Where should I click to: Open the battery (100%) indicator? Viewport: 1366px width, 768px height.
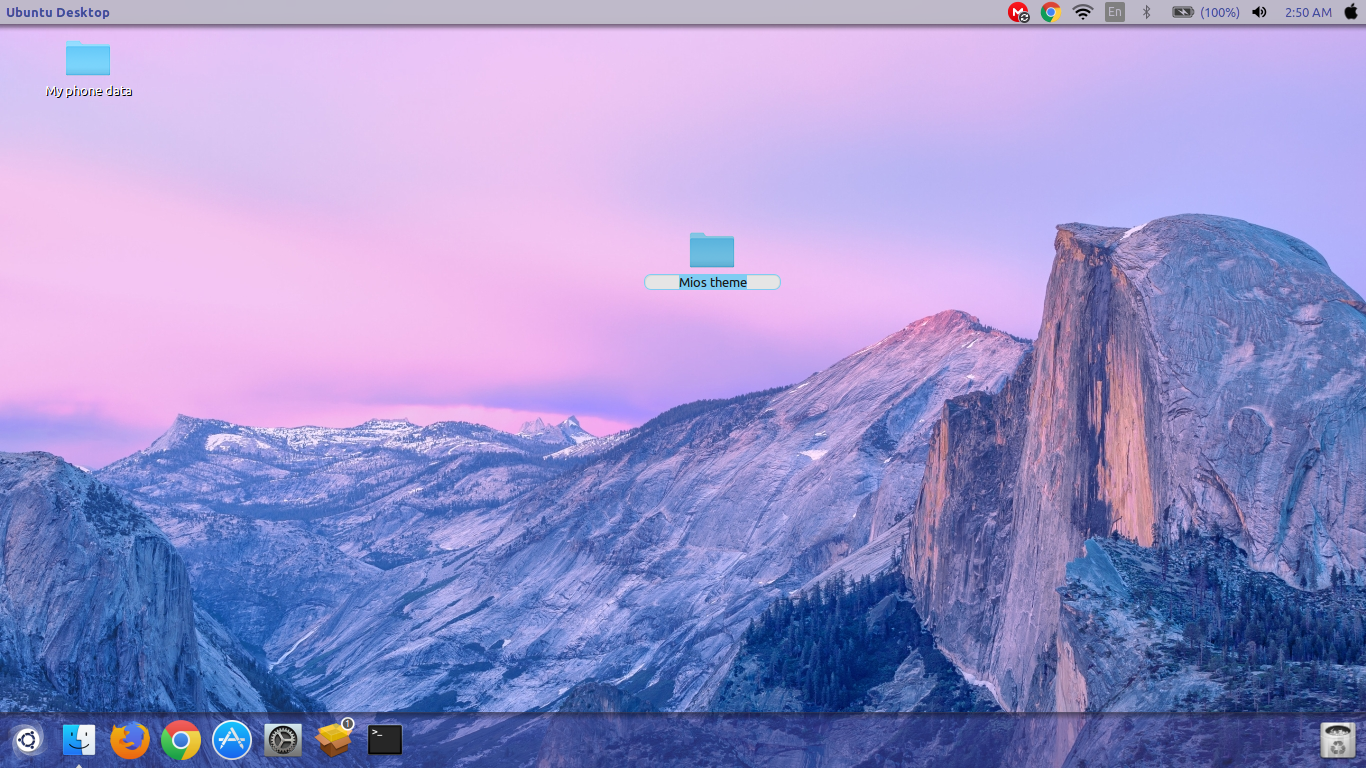tap(1206, 12)
